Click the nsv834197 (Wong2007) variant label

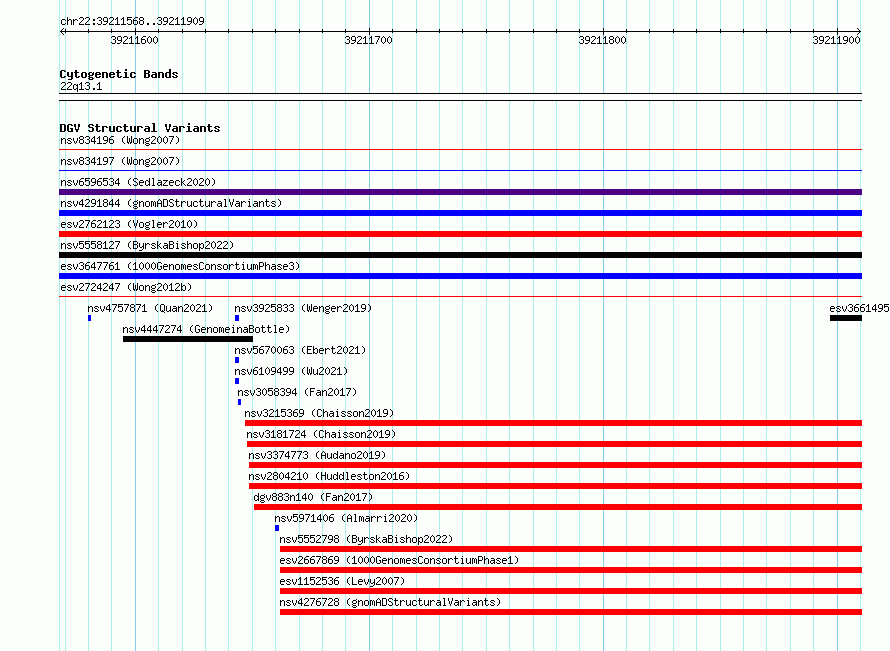120,161
